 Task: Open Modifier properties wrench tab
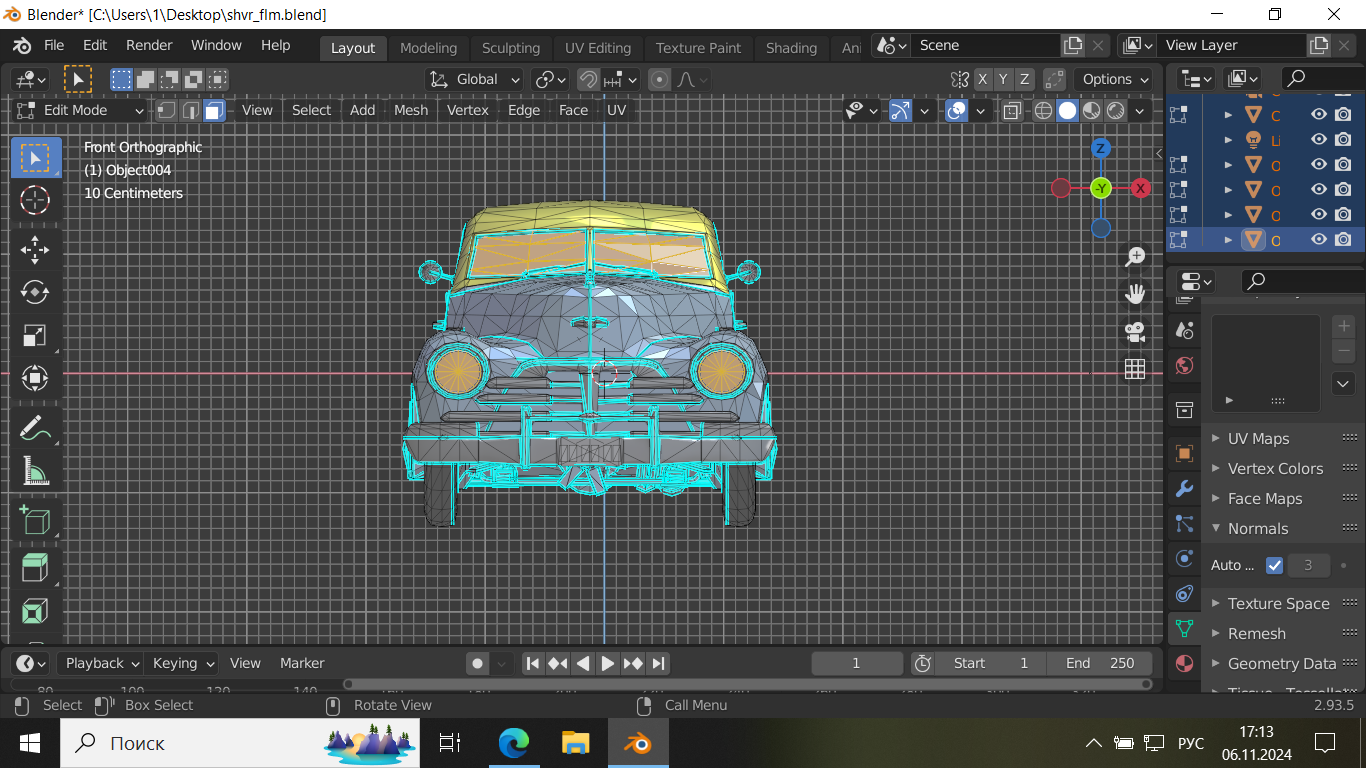1185,489
